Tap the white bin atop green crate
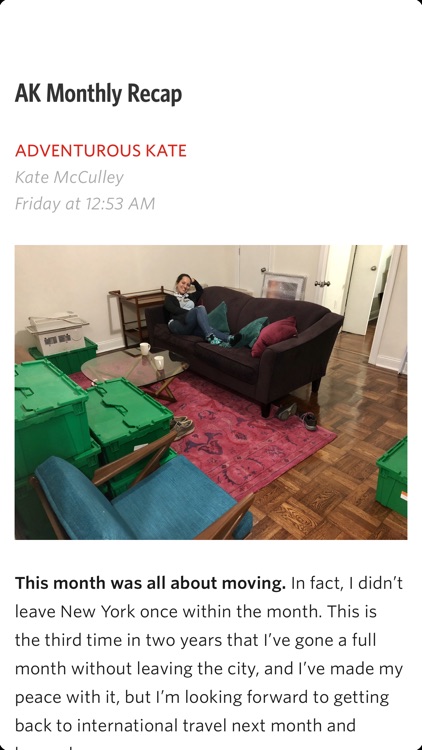 (56, 333)
